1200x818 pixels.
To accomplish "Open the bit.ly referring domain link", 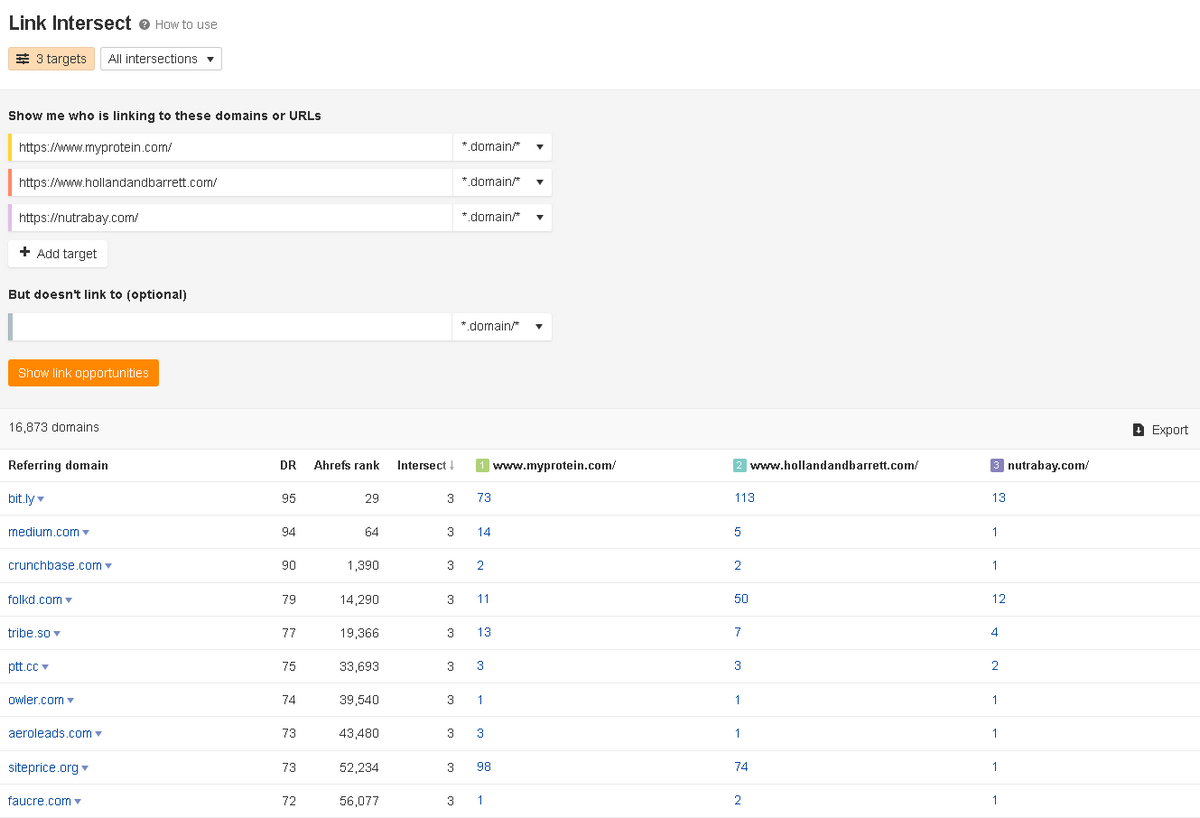I will 21,498.
